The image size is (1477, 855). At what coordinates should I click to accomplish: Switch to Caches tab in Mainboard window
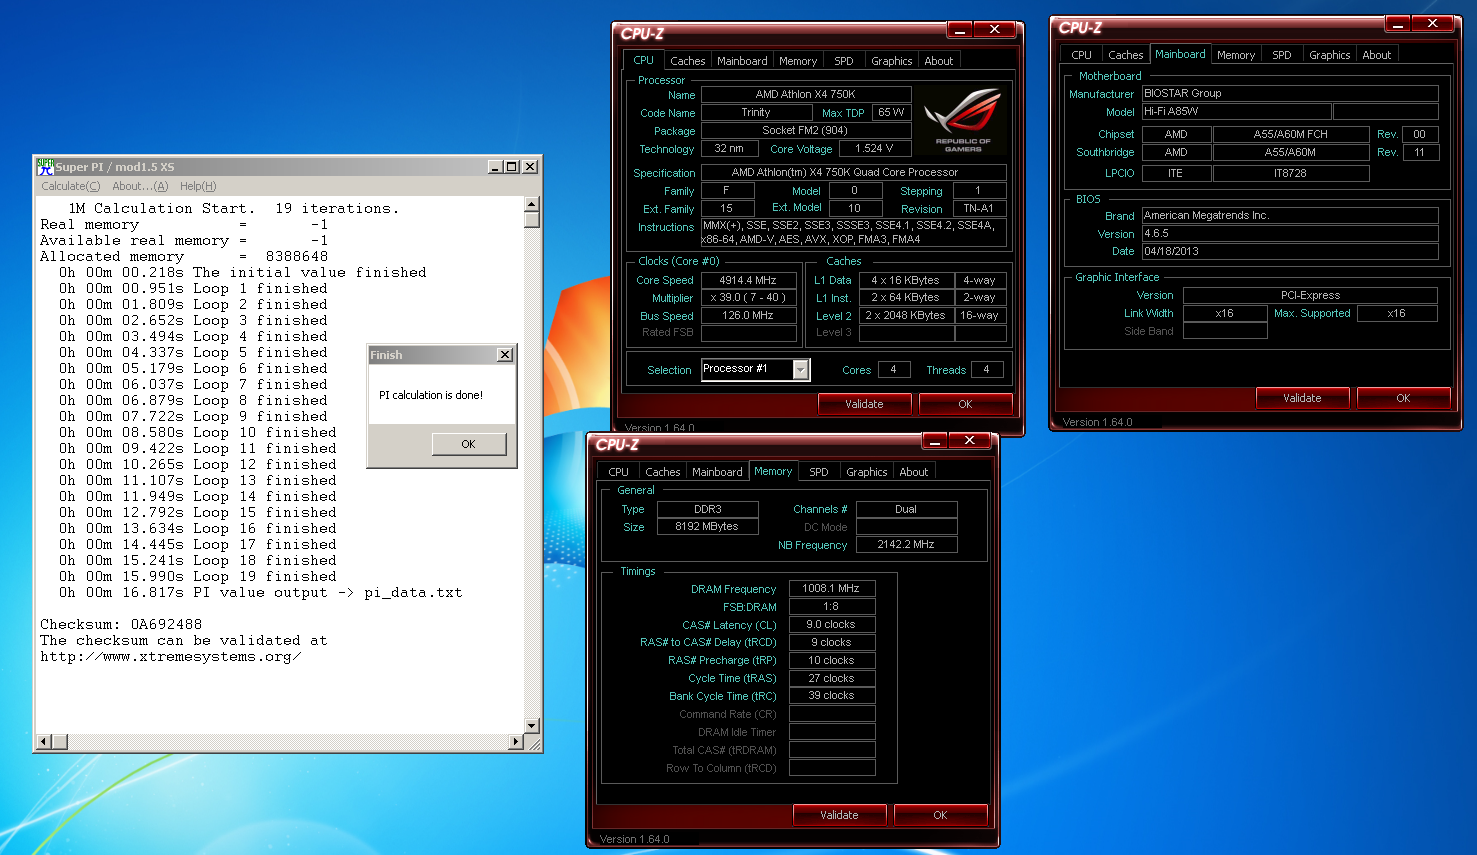(x=1125, y=55)
